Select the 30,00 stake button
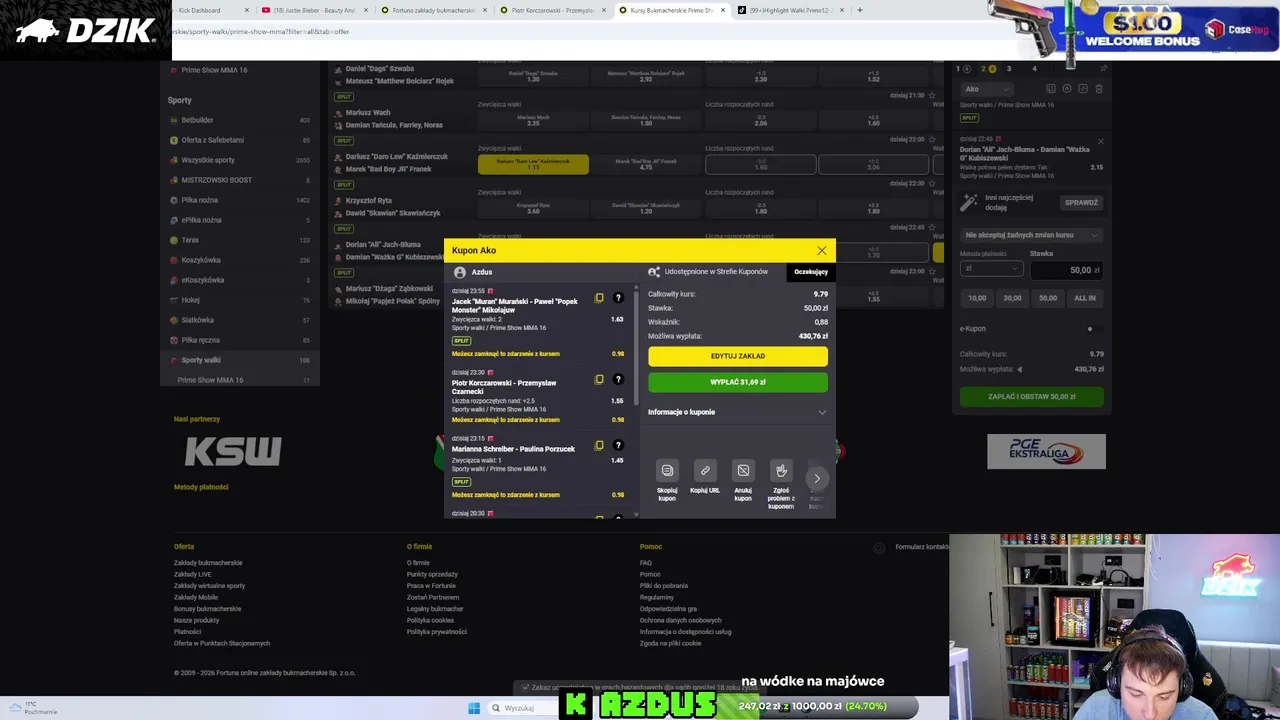The image size is (1280, 720). [x=1013, y=298]
